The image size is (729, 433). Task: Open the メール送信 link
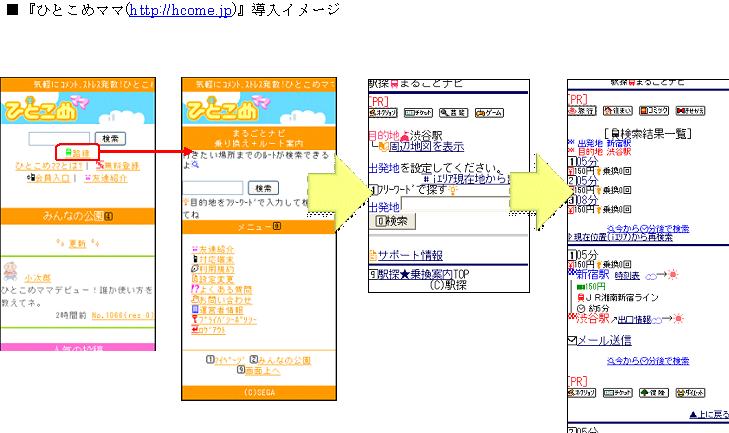click(604, 340)
